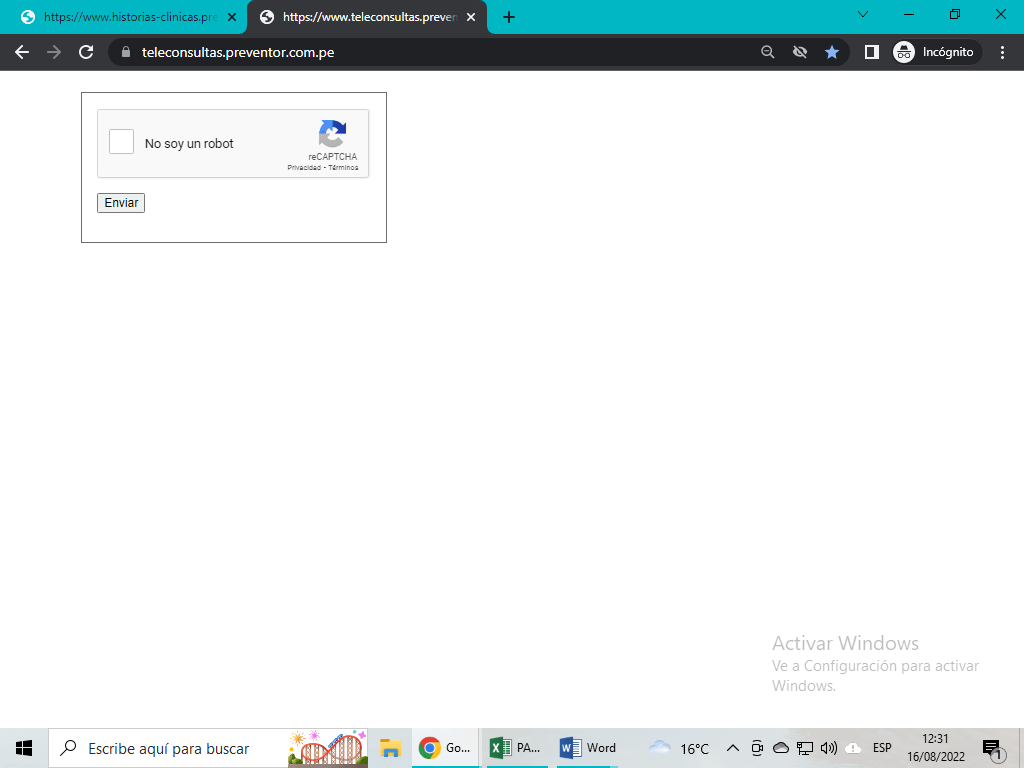Open File Explorer from the taskbar
This screenshot has height=768, width=1024.
pyautogui.click(x=390, y=748)
